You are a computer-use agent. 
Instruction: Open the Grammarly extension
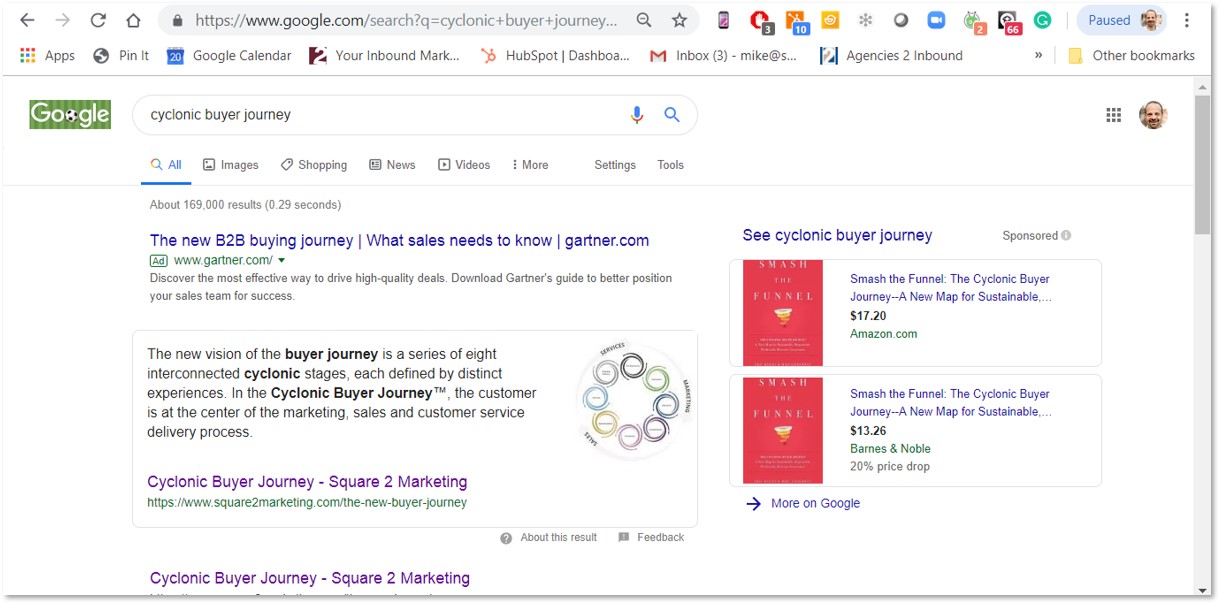pyautogui.click(x=1042, y=20)
